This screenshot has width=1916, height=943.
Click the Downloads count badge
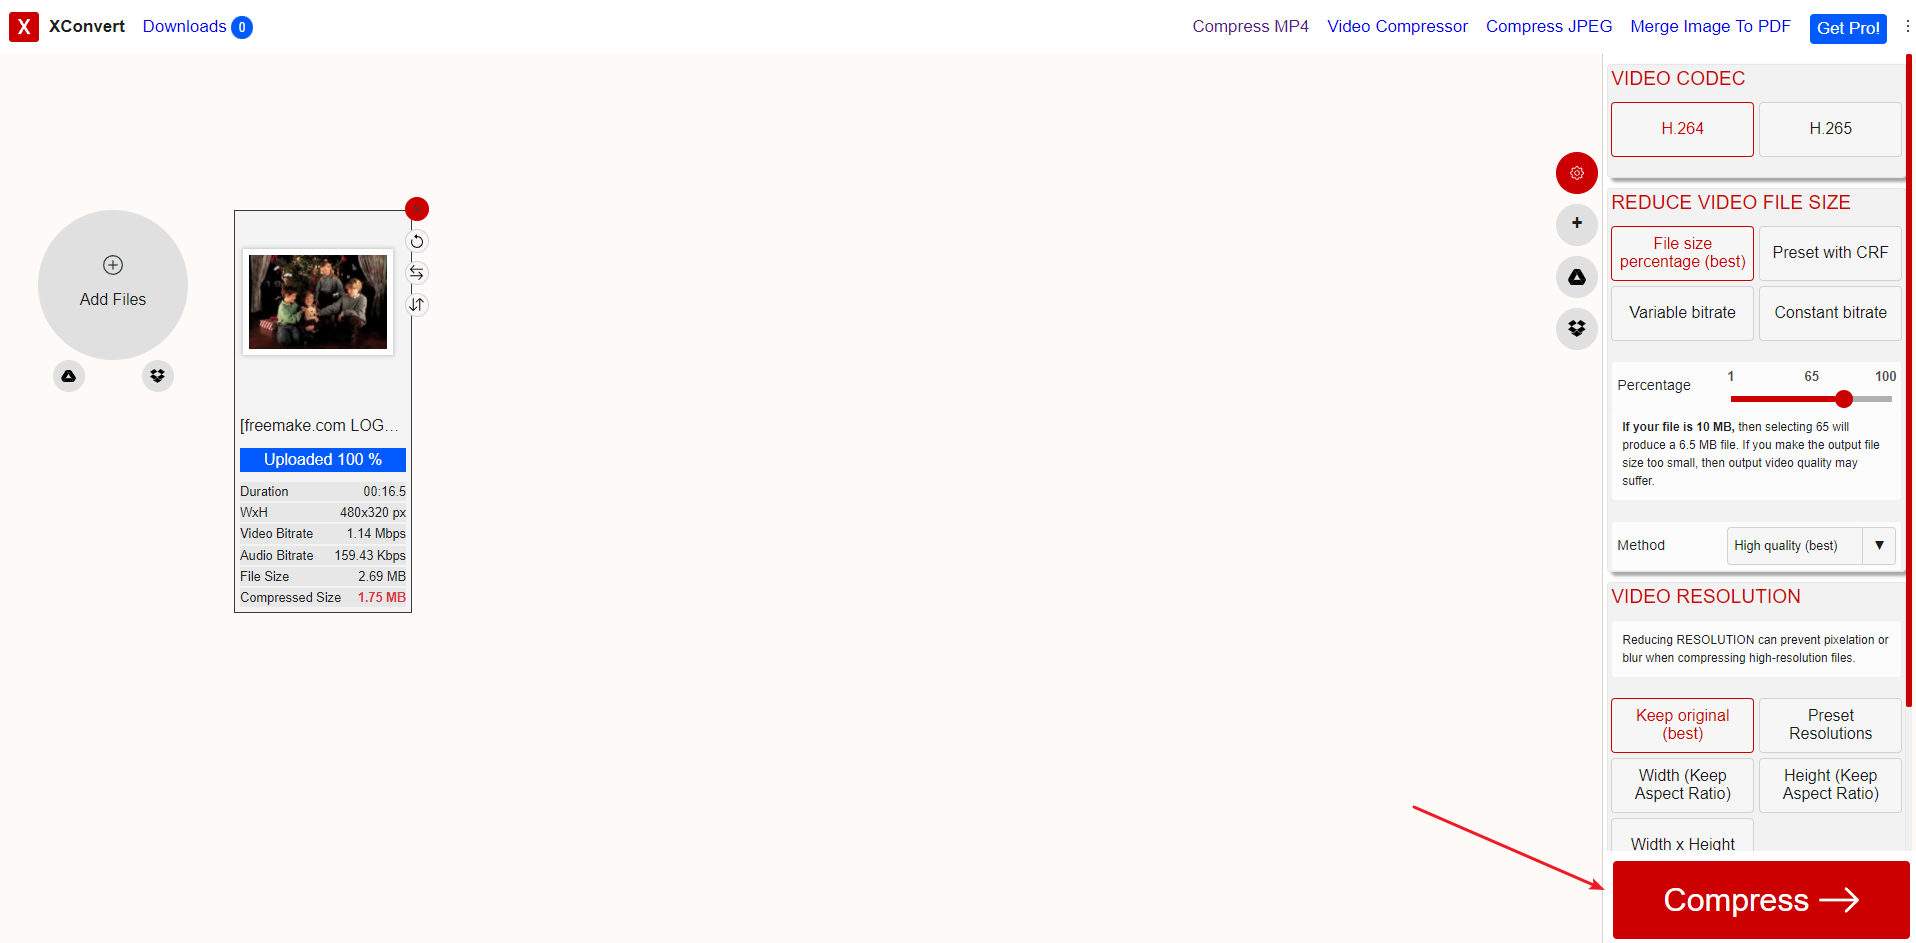click(242, 28)
